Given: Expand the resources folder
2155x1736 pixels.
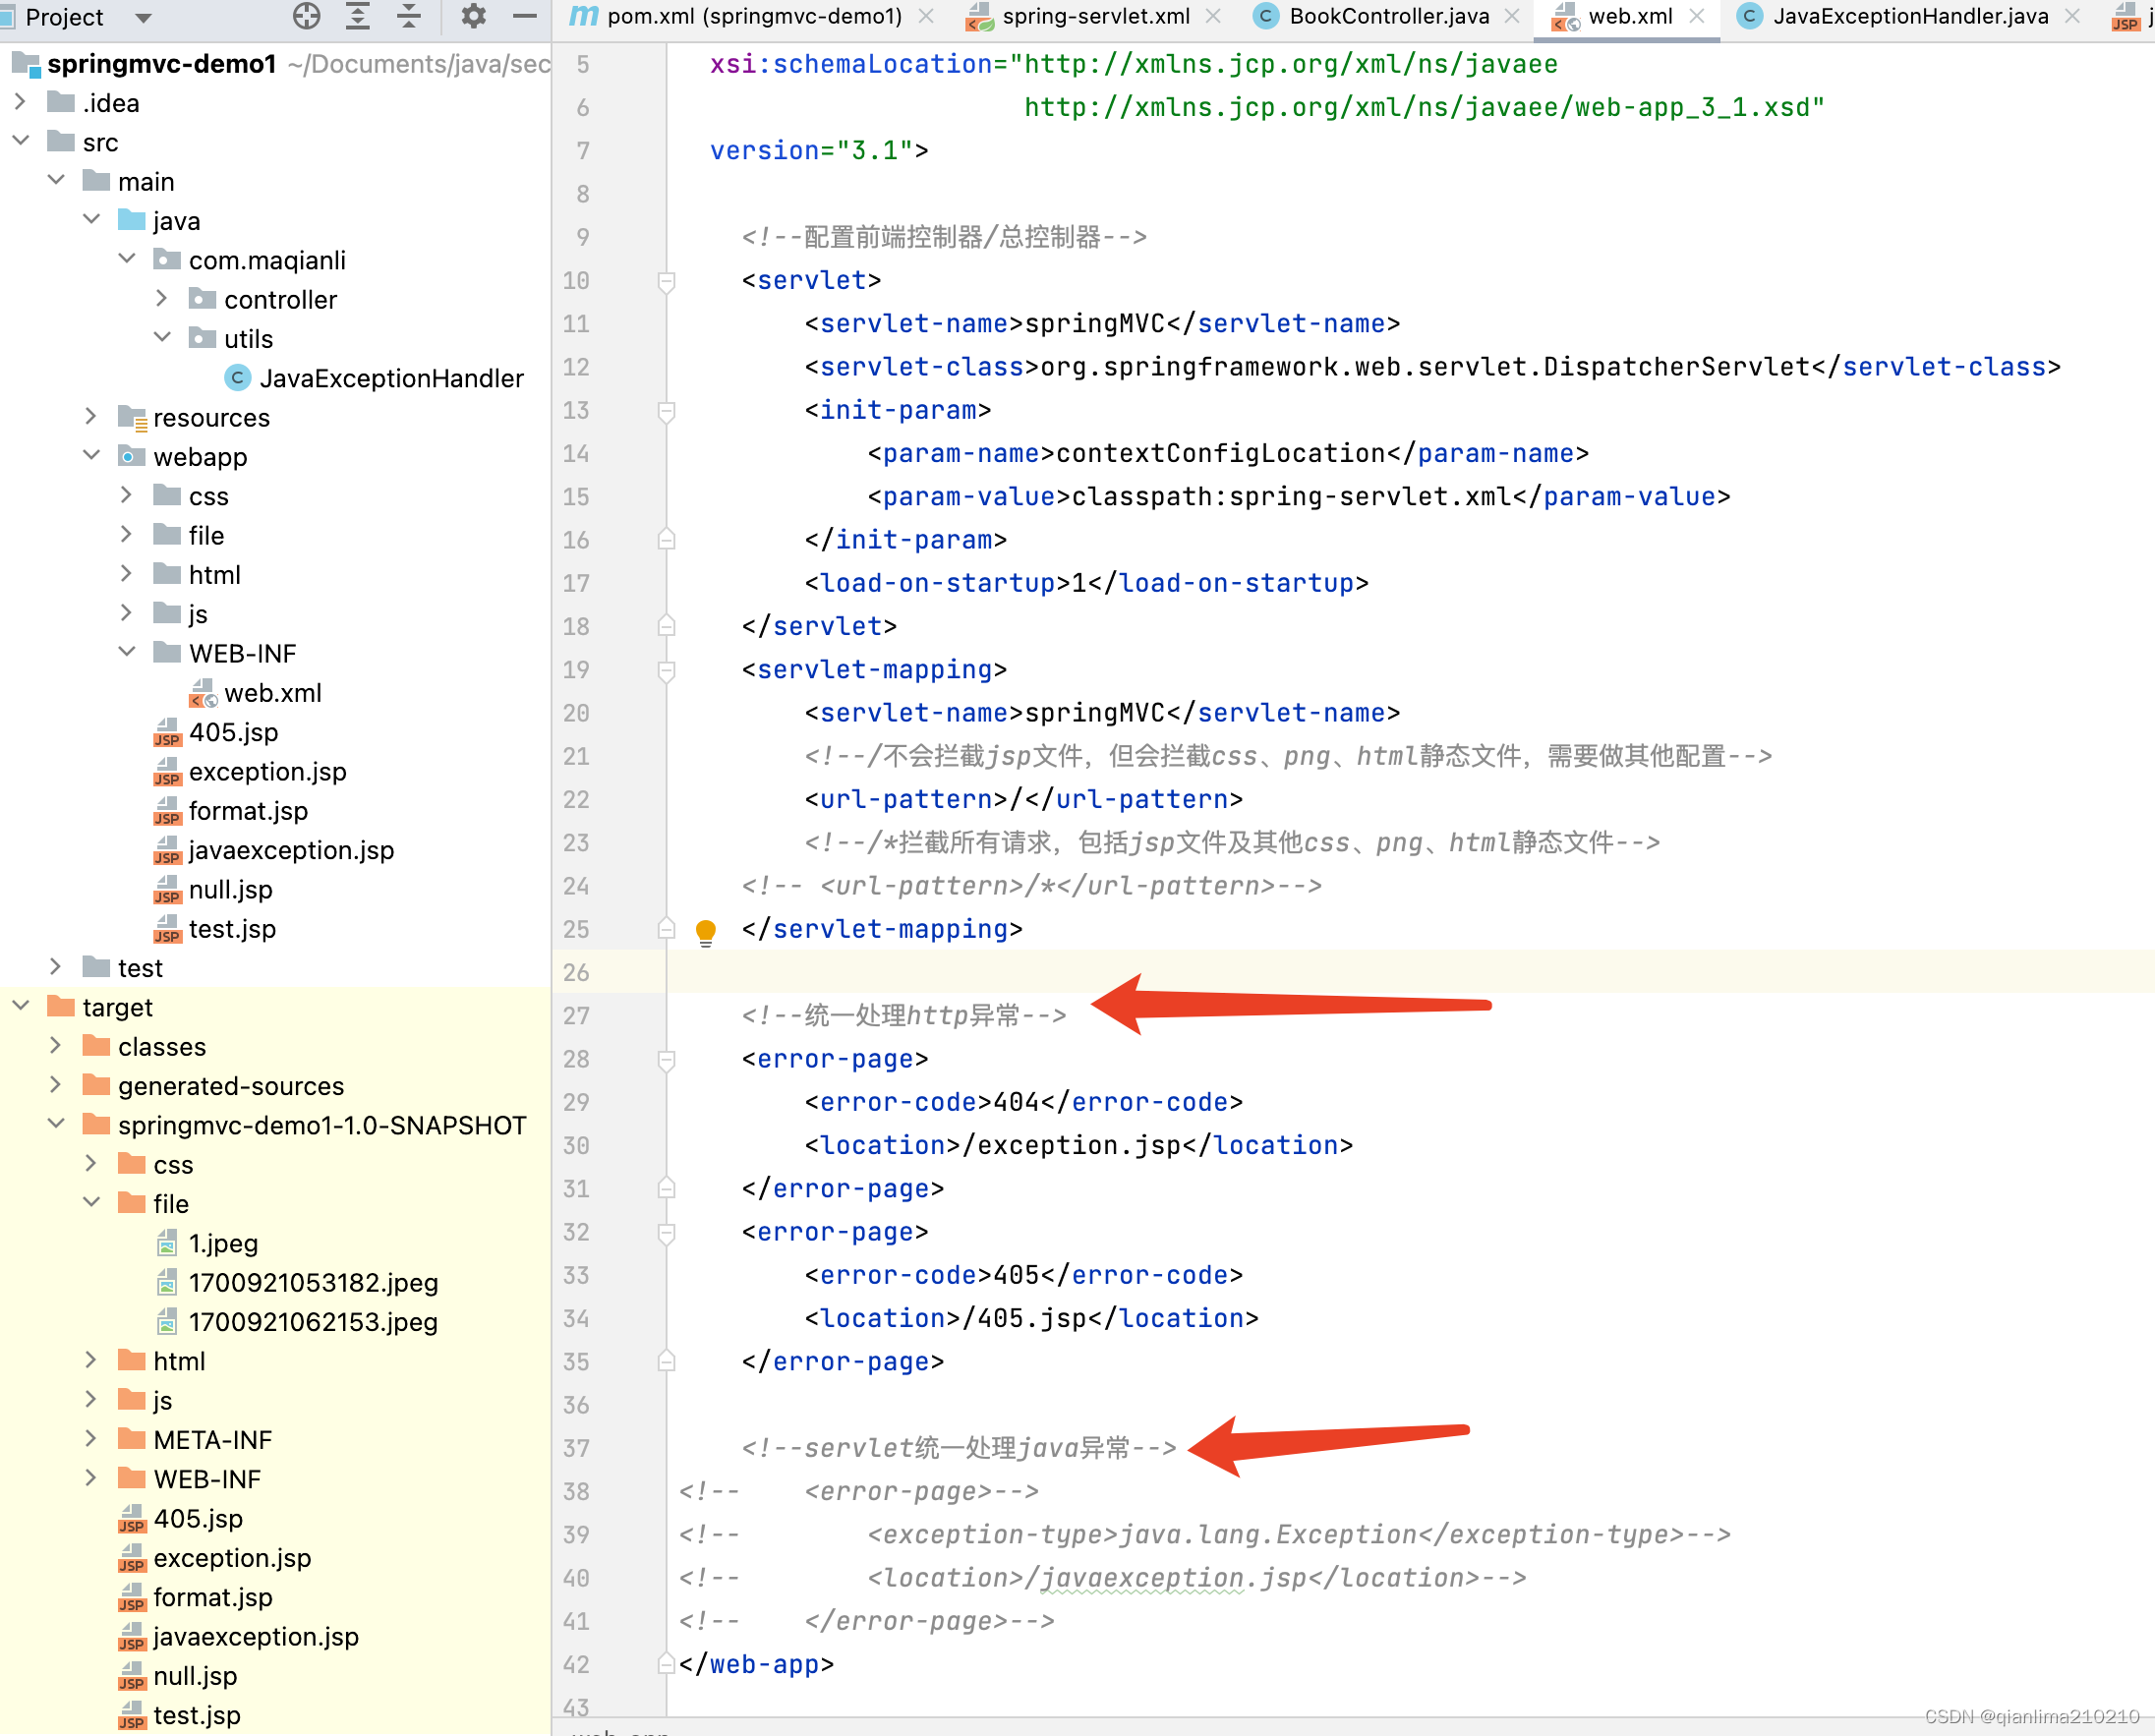Looking at the screenshot, I should click(x=91, y=417).
